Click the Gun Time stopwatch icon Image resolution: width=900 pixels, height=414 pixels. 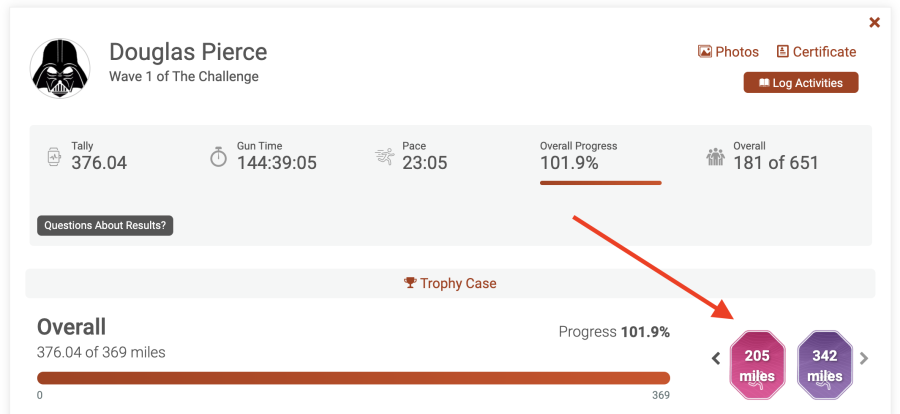pyautogui.click(x=218, y=157)
